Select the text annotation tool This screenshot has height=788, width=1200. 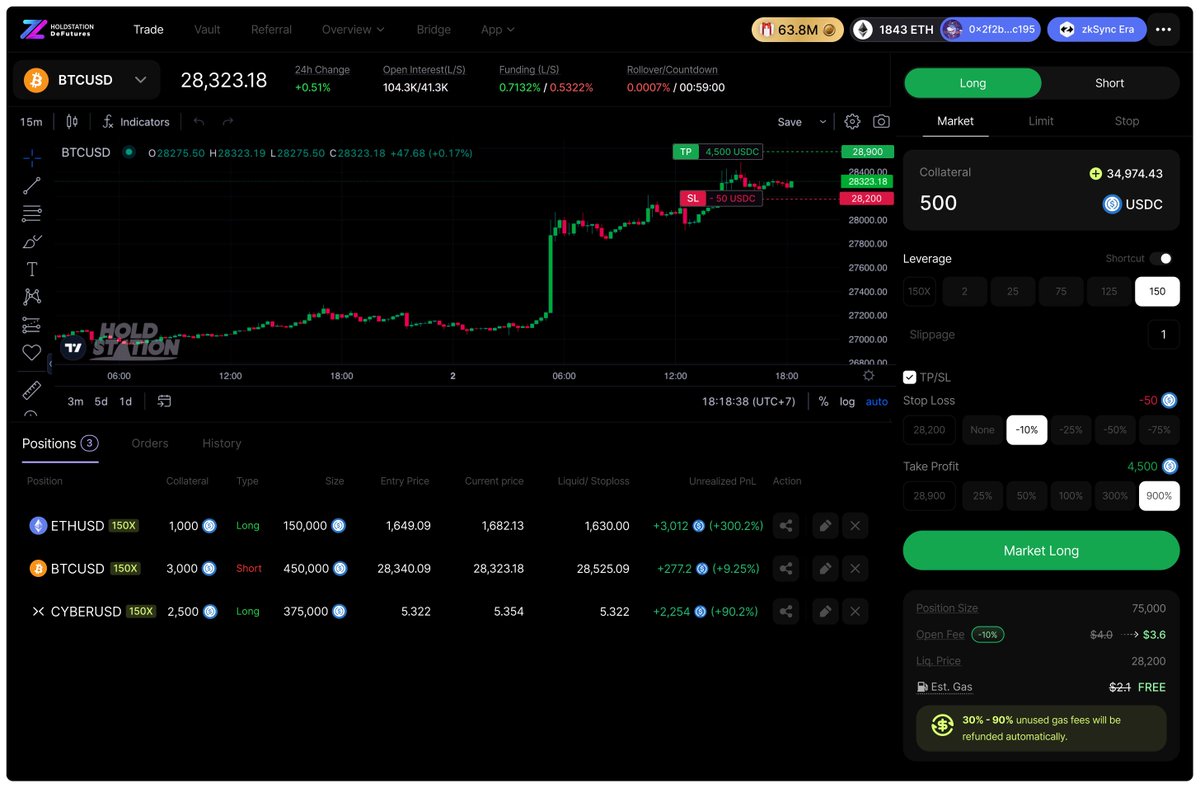tap(31, 268)
